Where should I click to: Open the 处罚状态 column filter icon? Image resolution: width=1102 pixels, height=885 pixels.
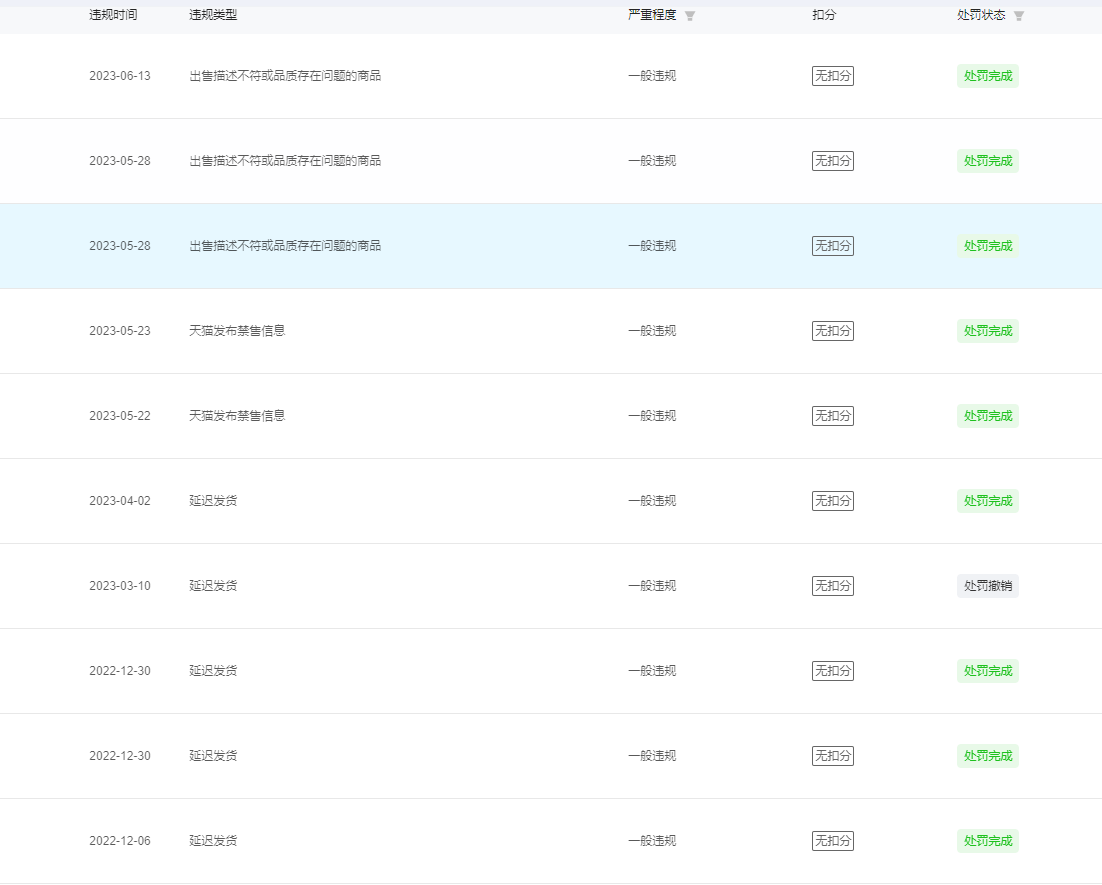pos(1018,16)
